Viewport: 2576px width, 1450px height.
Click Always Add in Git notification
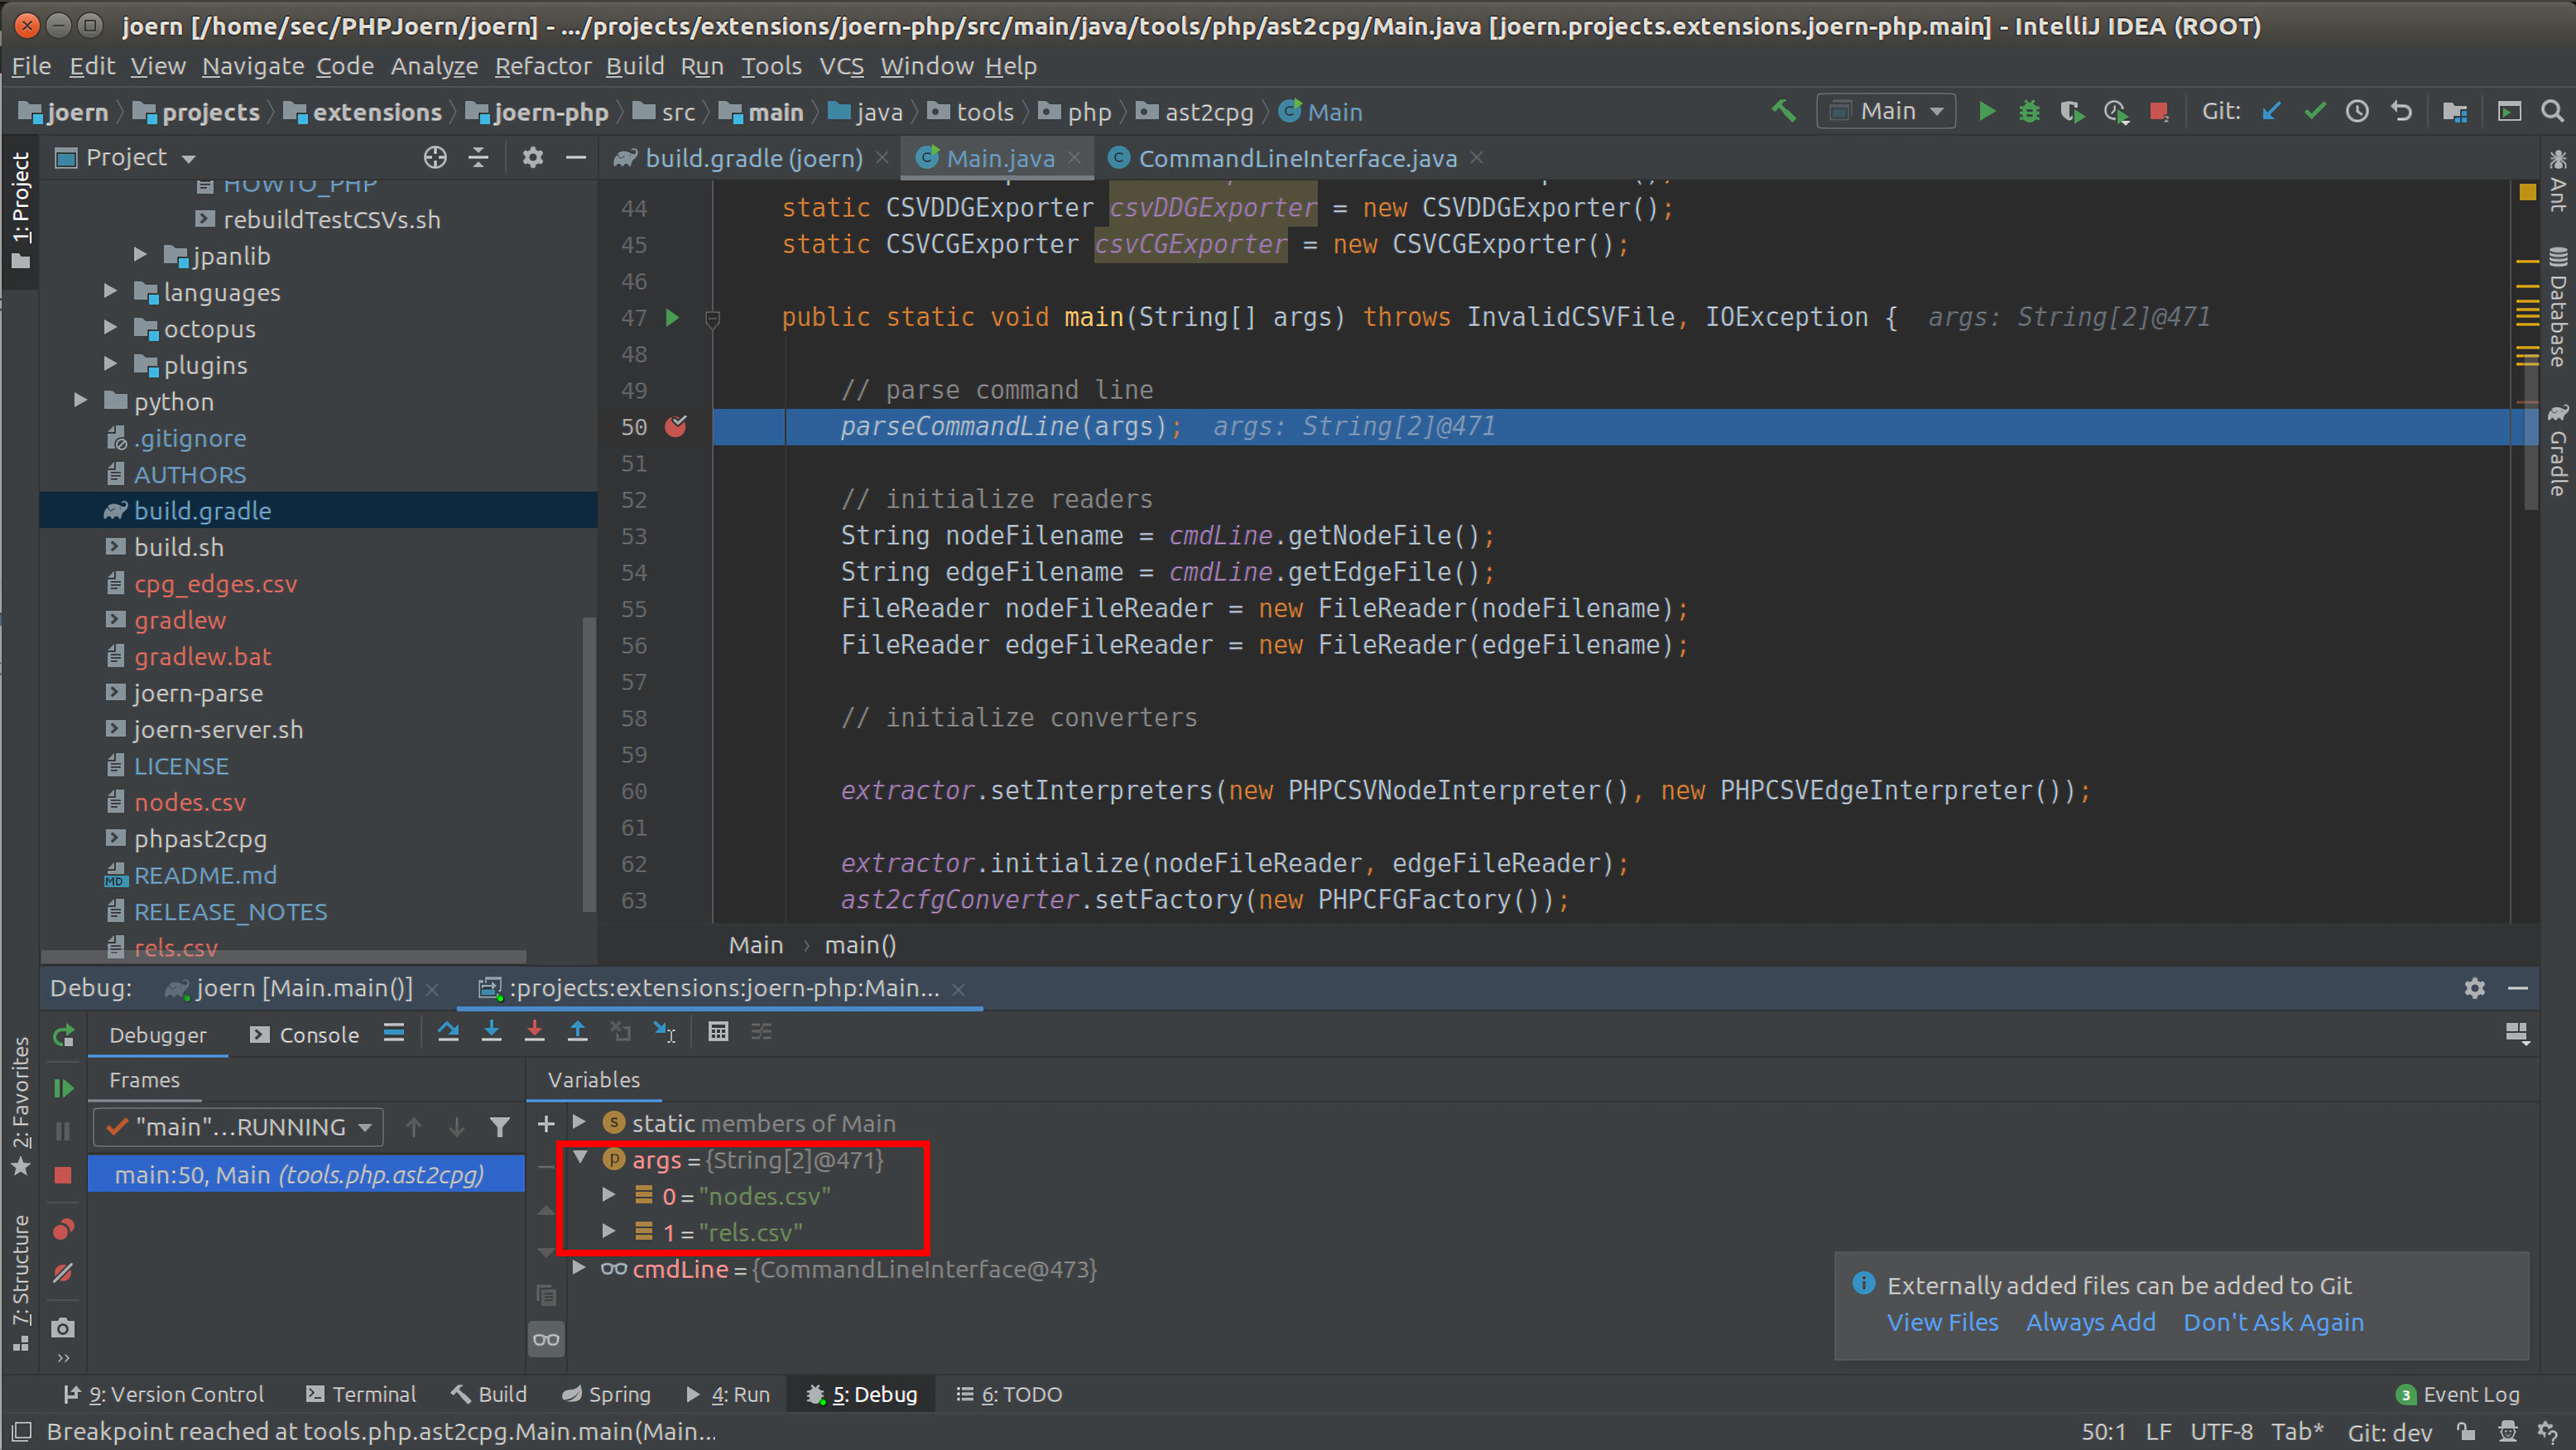click(2090, 1322)
